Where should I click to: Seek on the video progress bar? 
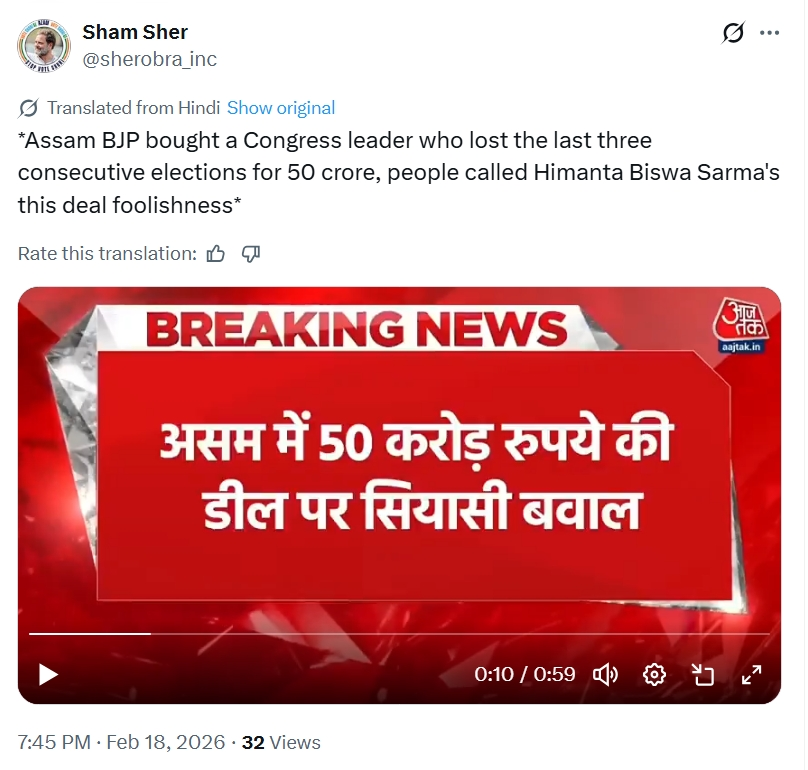[x=399, y=633]
